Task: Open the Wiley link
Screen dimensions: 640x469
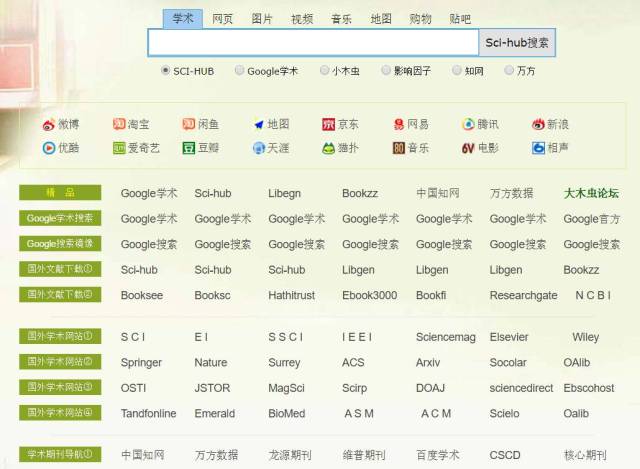Action: (586, 337)
